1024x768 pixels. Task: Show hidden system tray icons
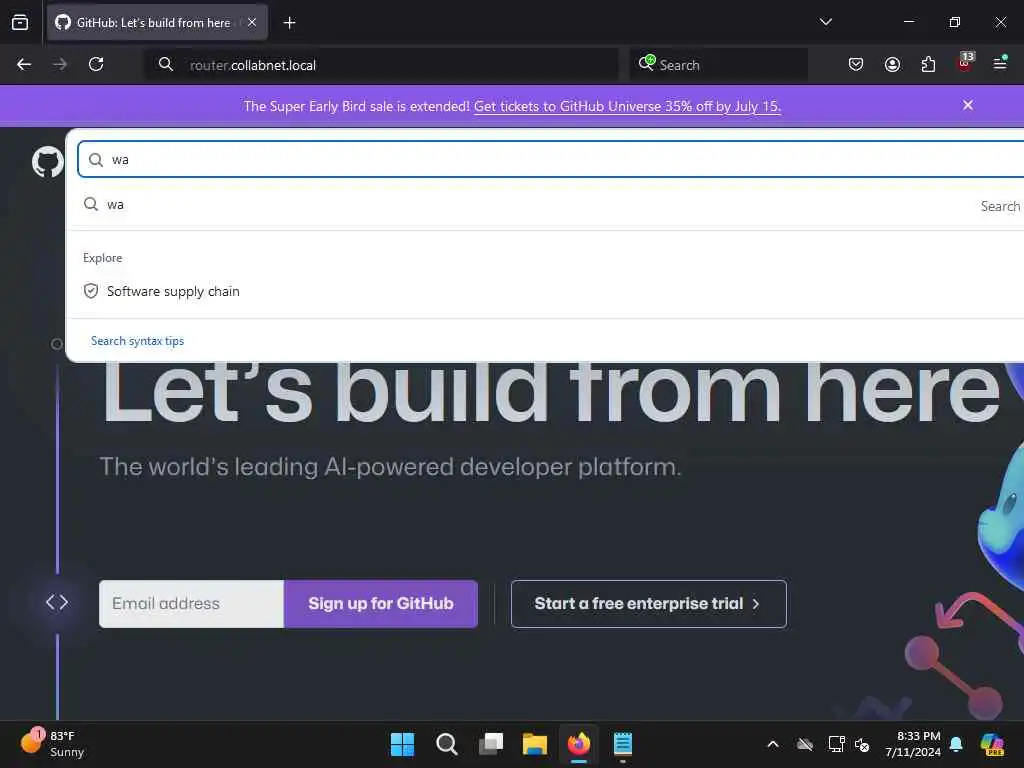(x=773, y=744)
